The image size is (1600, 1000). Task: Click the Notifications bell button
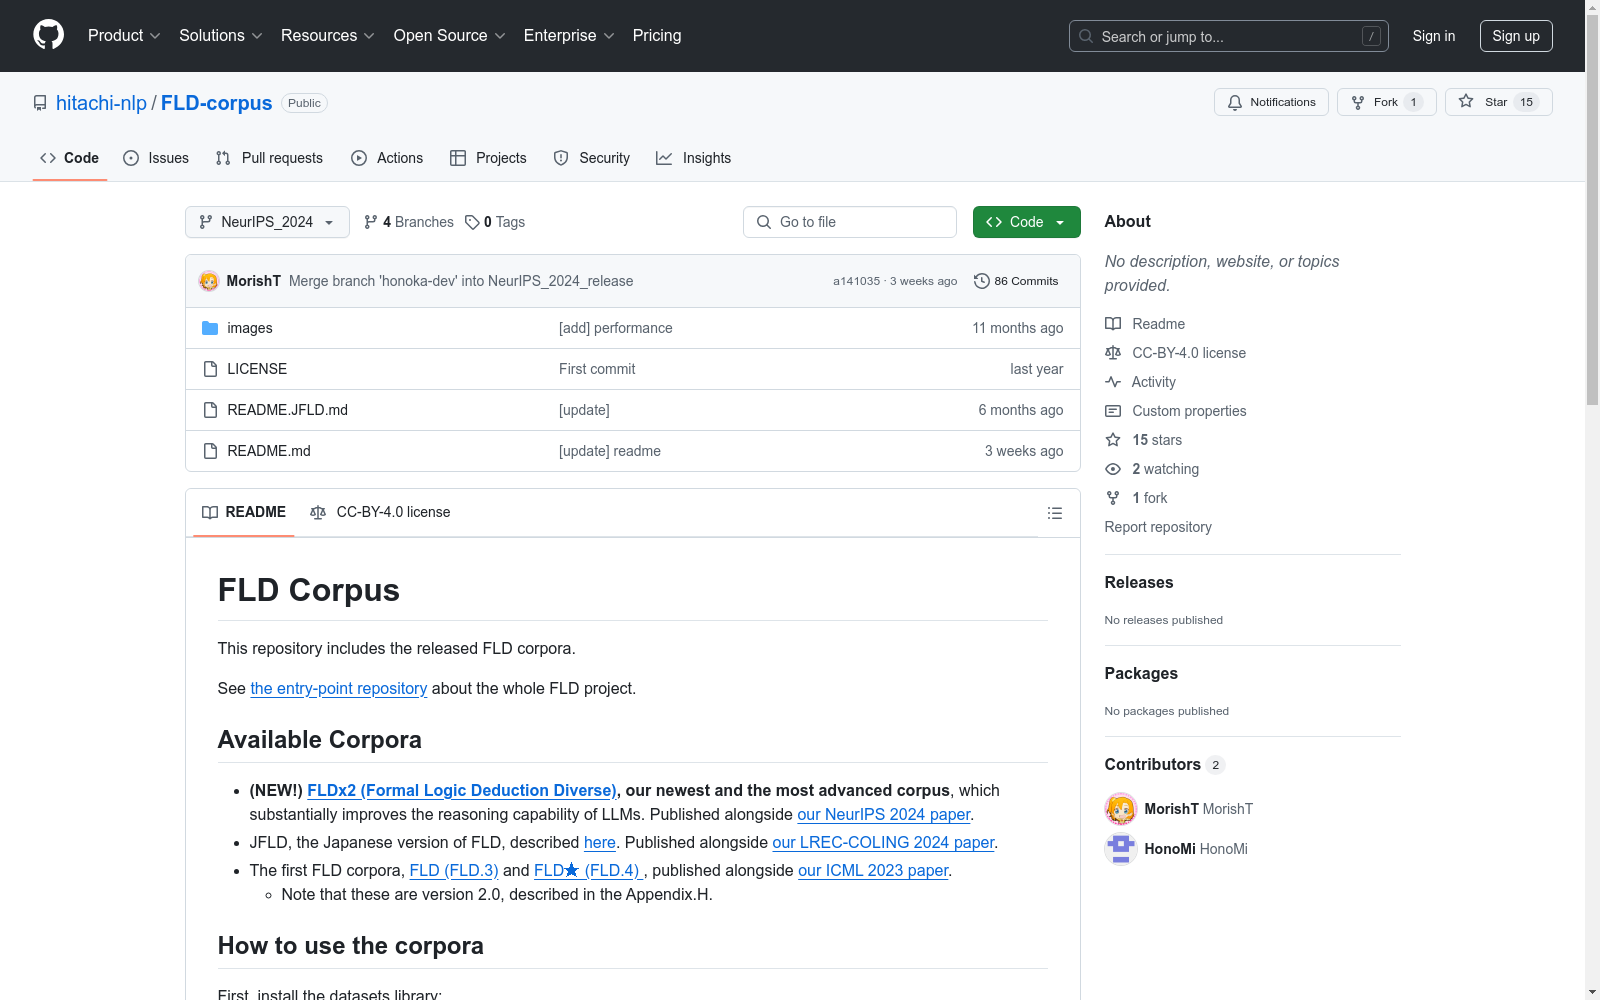[x=1271, y=102]
